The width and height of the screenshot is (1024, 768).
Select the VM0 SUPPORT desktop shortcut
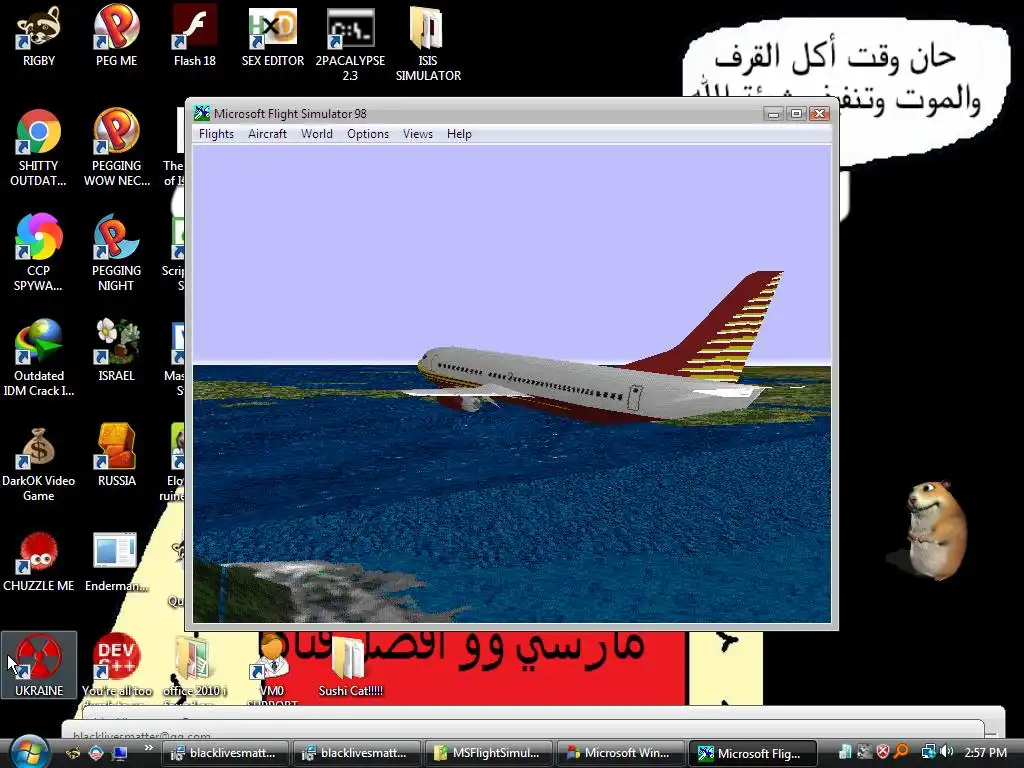272,667
